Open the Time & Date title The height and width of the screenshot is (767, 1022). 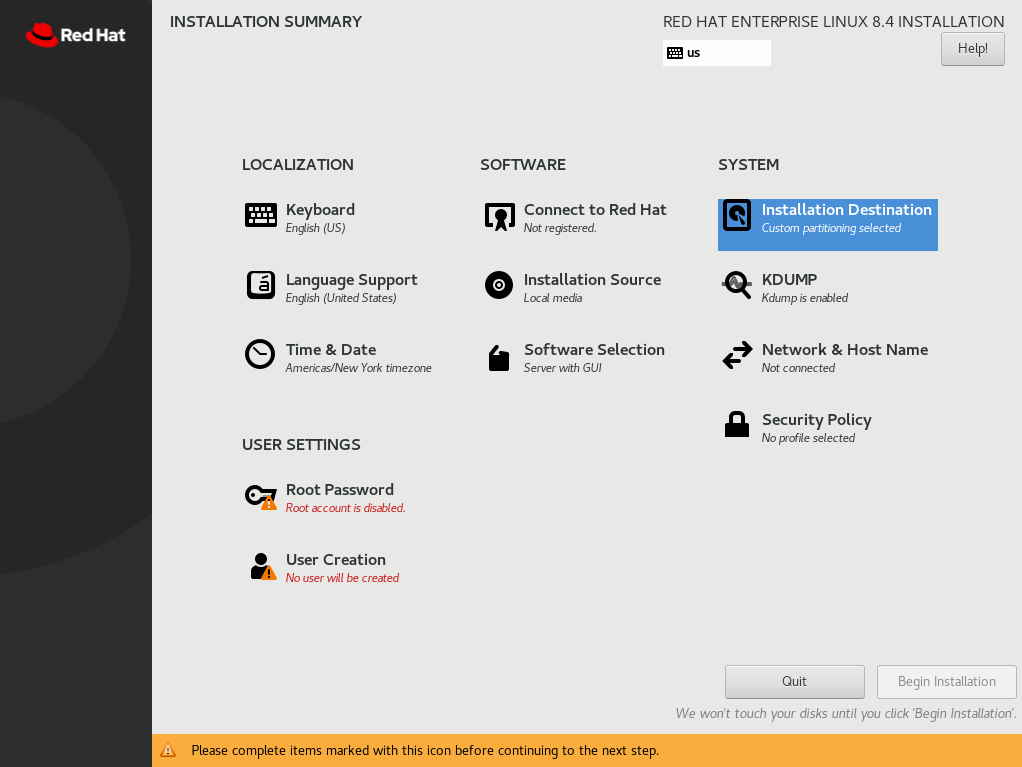pyautogui.click(x=330, y=349)
